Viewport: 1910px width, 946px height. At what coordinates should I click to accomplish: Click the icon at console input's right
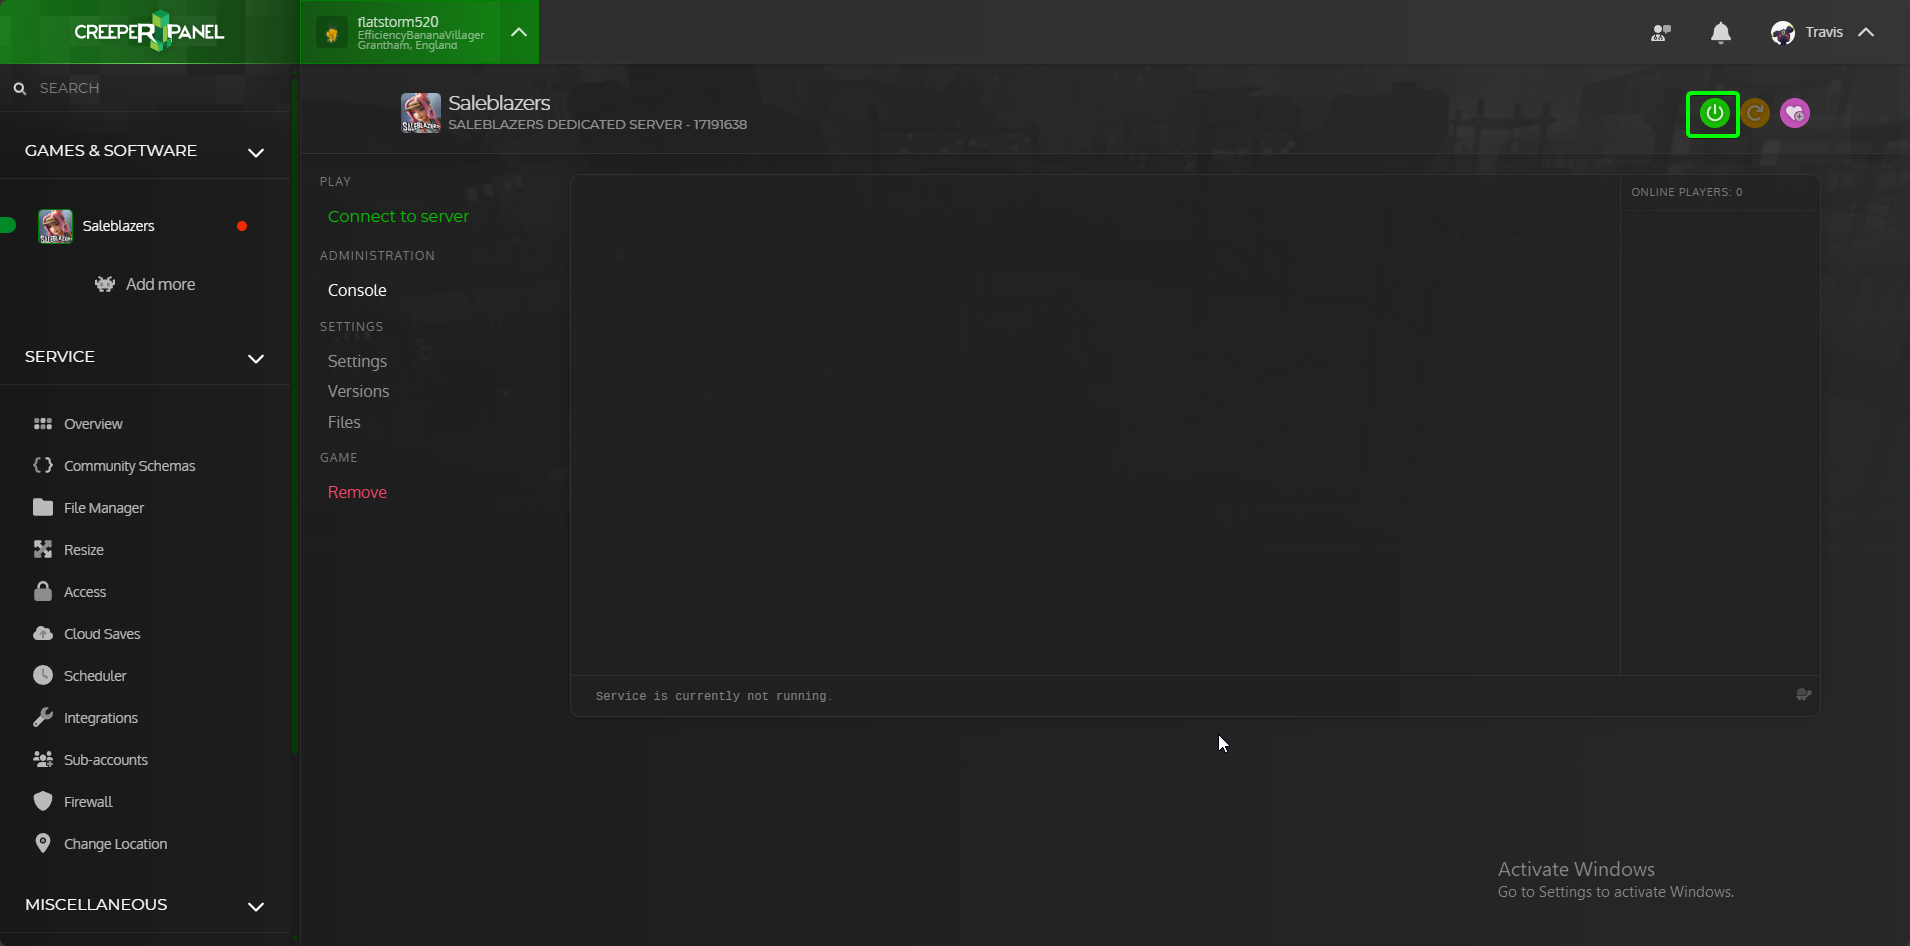tap(1803, 695)
